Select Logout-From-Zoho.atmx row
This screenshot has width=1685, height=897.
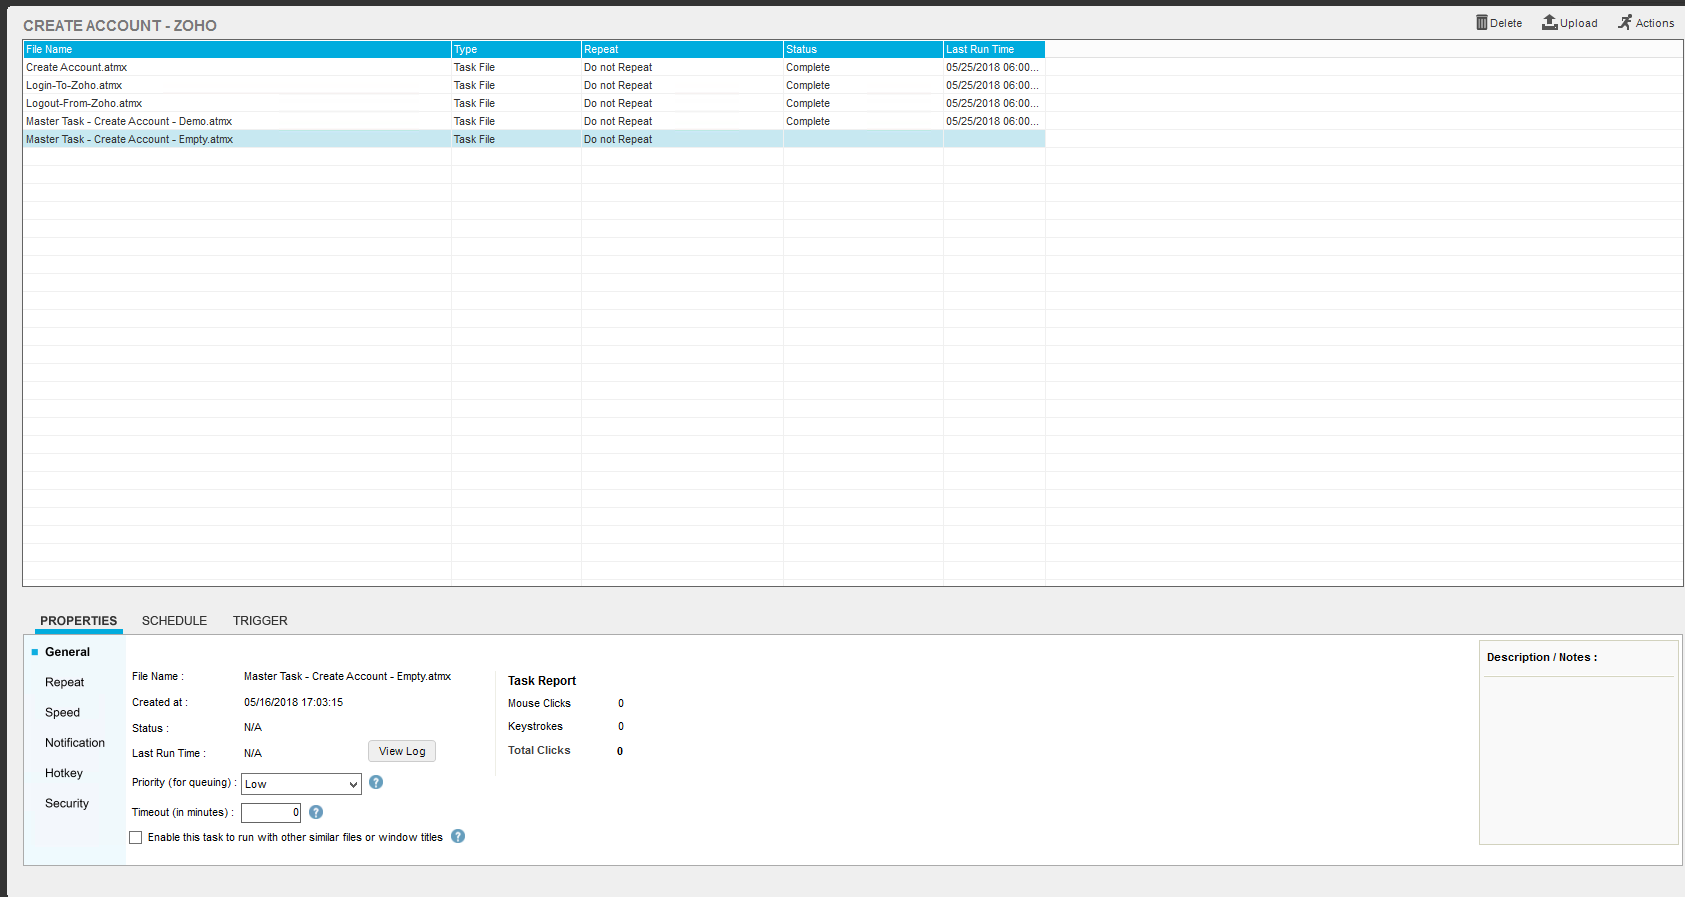534,103
